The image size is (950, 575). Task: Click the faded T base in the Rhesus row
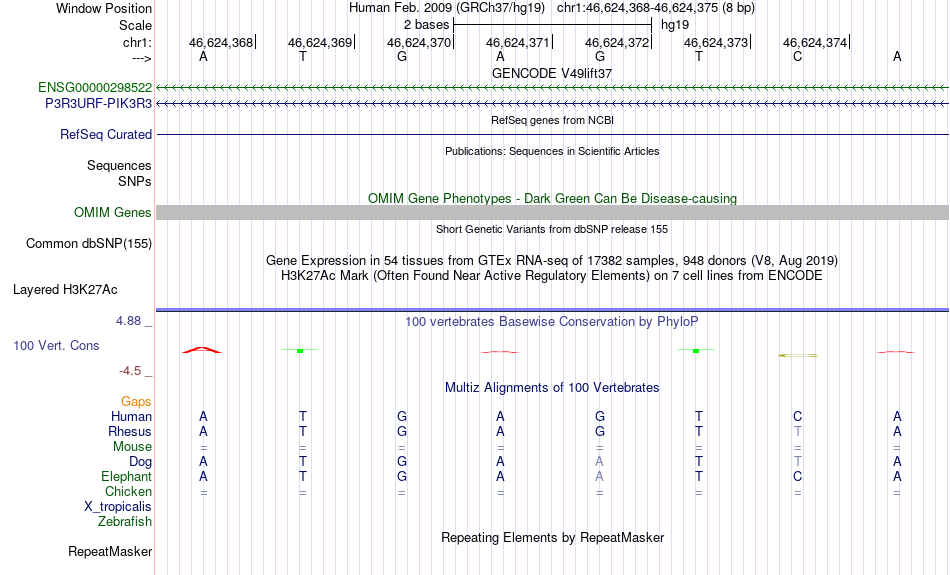(x=797, y=431)
